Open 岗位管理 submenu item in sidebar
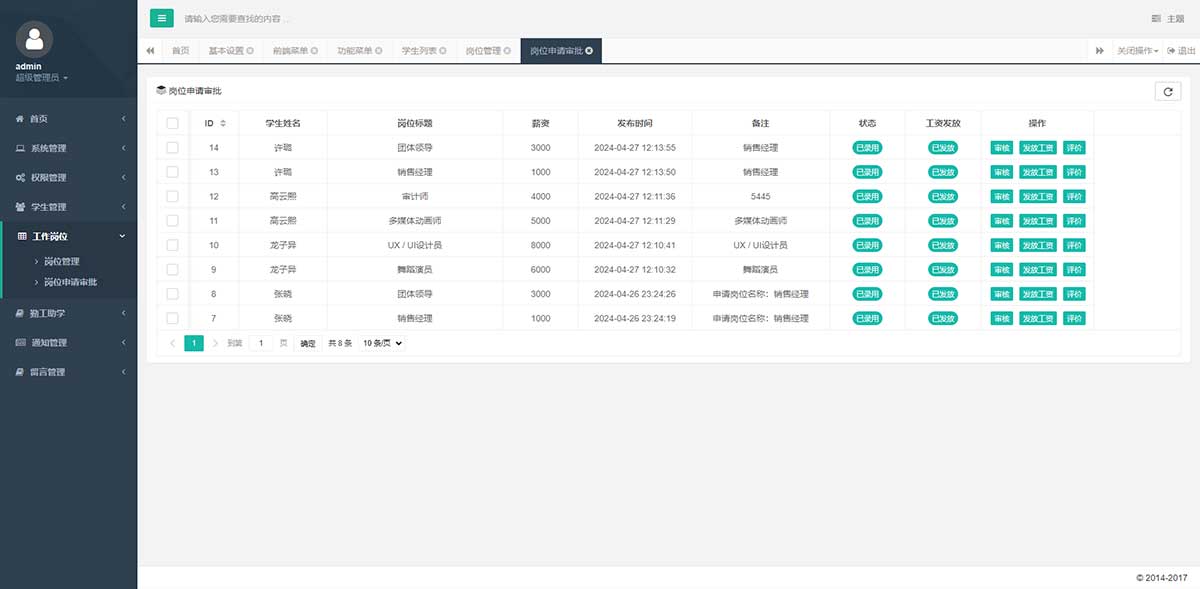Screen dimensions: 1200x589 pos(62,261)
